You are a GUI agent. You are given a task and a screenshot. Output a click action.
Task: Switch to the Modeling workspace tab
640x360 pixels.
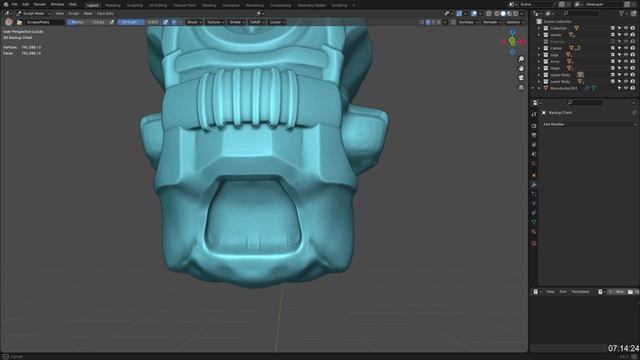(x=113, y=5)
